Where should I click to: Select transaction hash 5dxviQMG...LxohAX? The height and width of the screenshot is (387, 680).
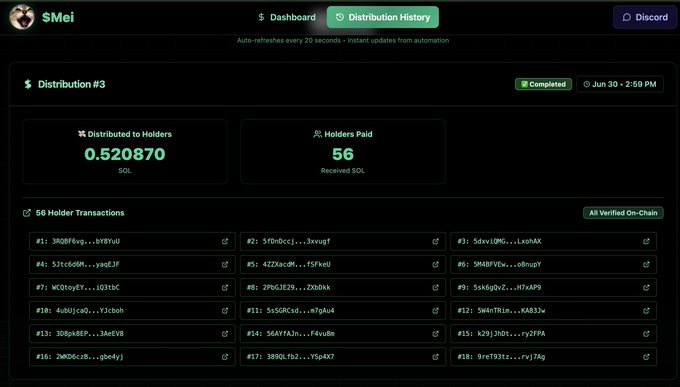click(507, 241)
